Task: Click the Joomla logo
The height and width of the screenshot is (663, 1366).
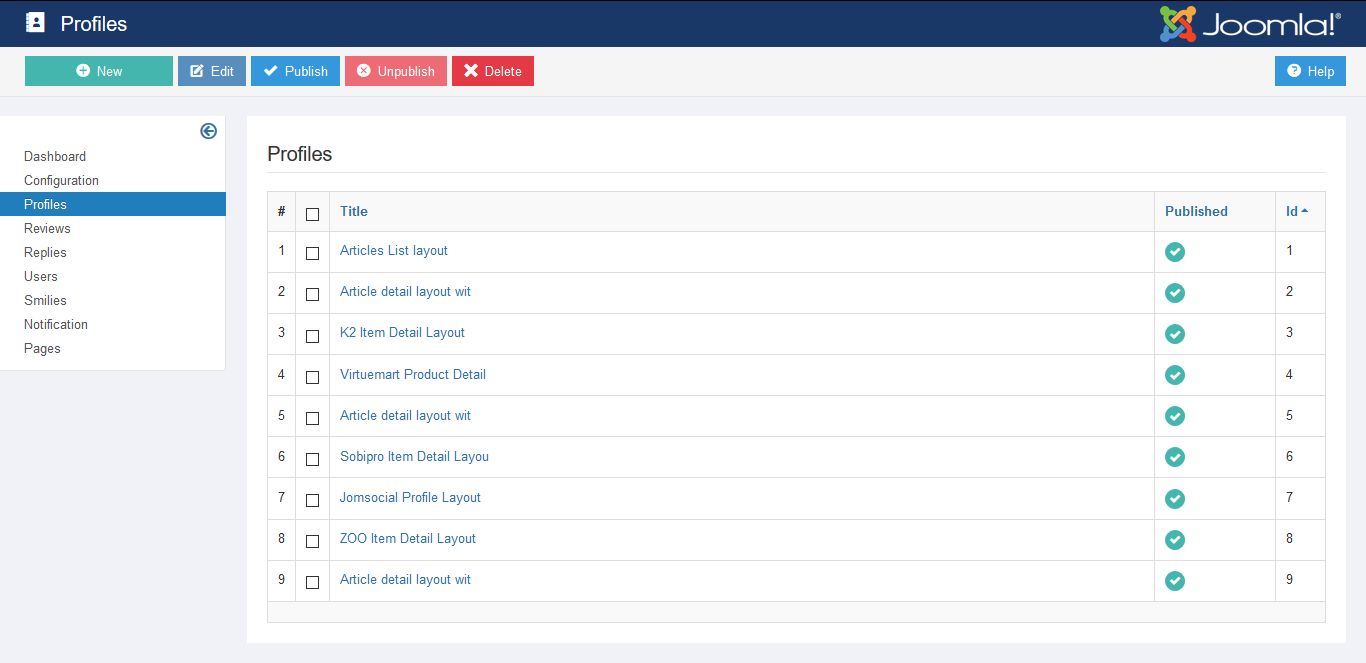Action: 1249,23
